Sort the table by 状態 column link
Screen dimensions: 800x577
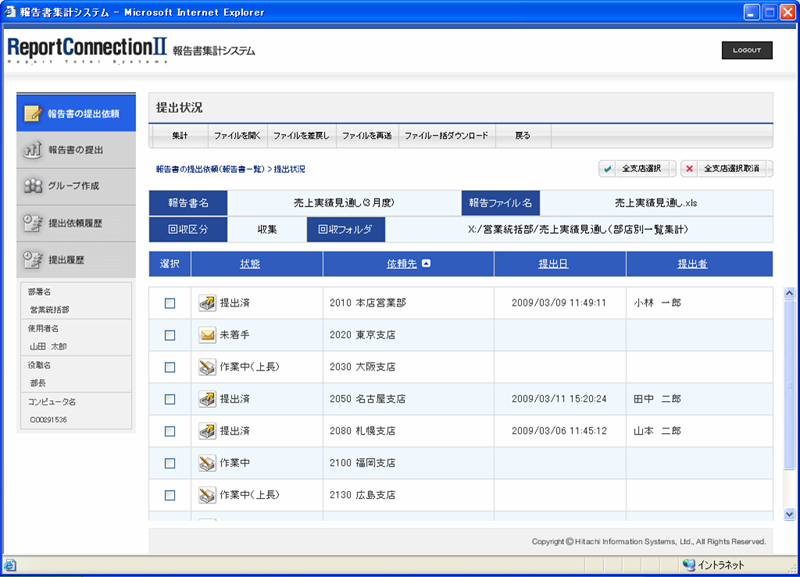(x=250, y=264)
